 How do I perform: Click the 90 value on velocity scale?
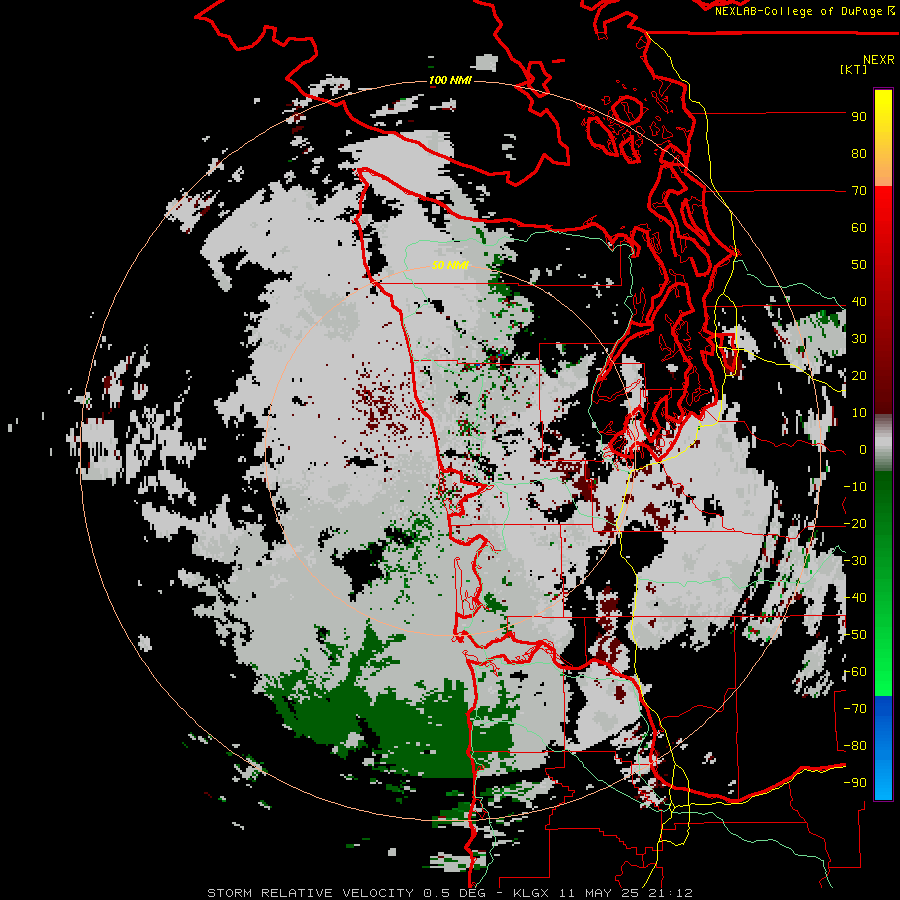point(859,117)
